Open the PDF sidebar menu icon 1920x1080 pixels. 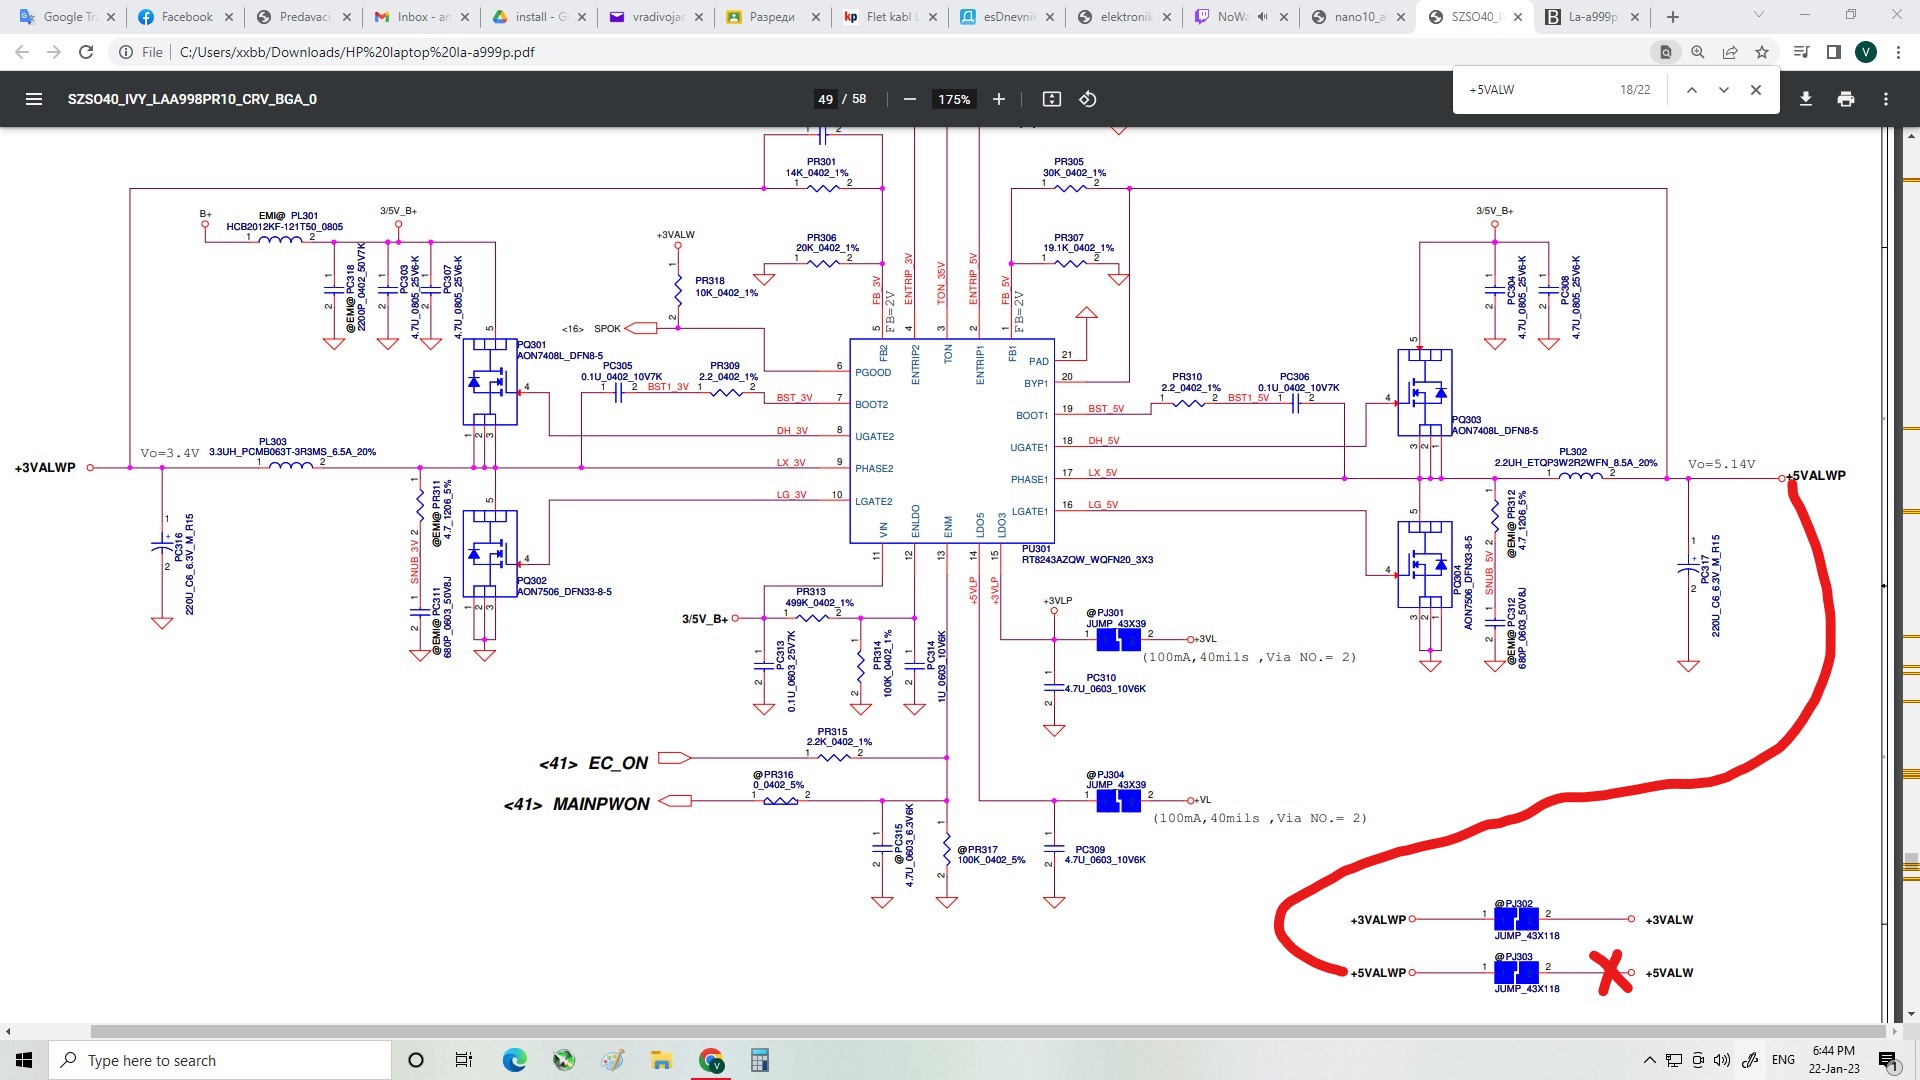click(33, 99)
